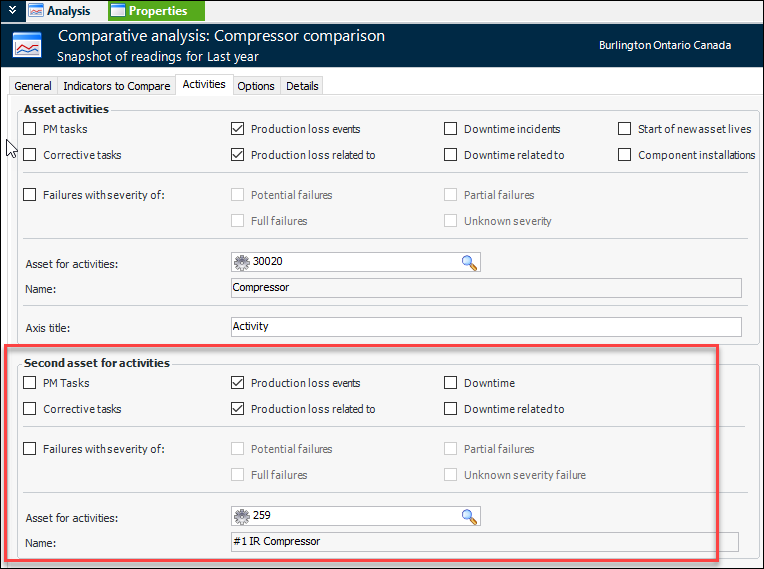Click the magnifier lookup icon beside asset 259

469,517
